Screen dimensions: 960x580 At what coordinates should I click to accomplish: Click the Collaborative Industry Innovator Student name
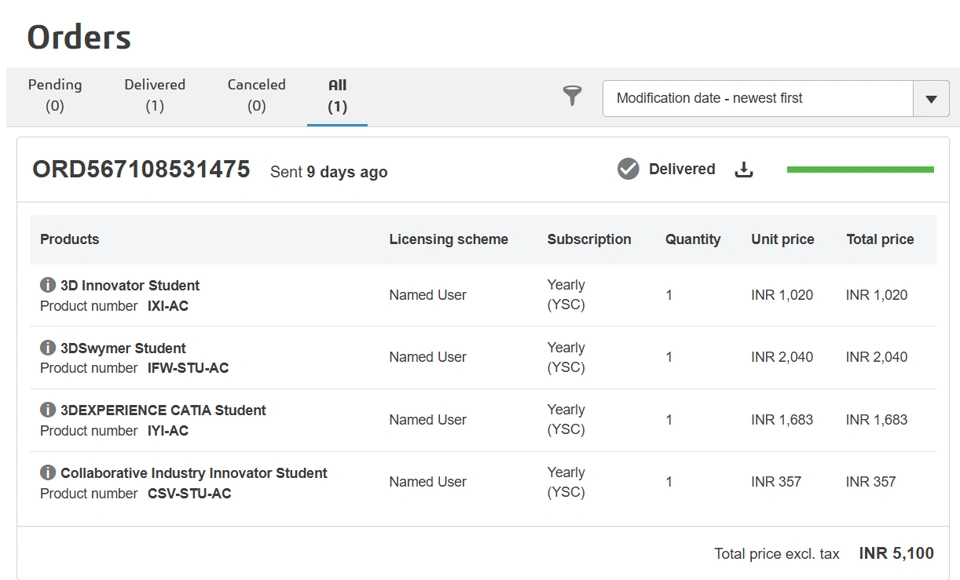[x=194, y=473]
